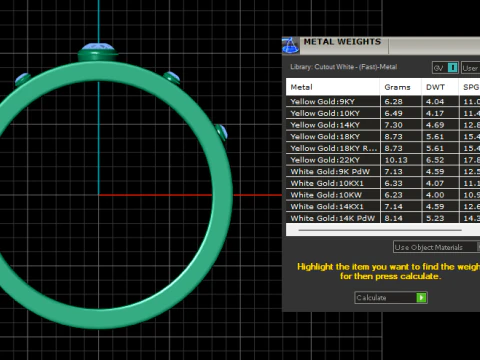480x360 pixels.
Task: Click the 10.13 grams value
Action: tap(396, 160)
